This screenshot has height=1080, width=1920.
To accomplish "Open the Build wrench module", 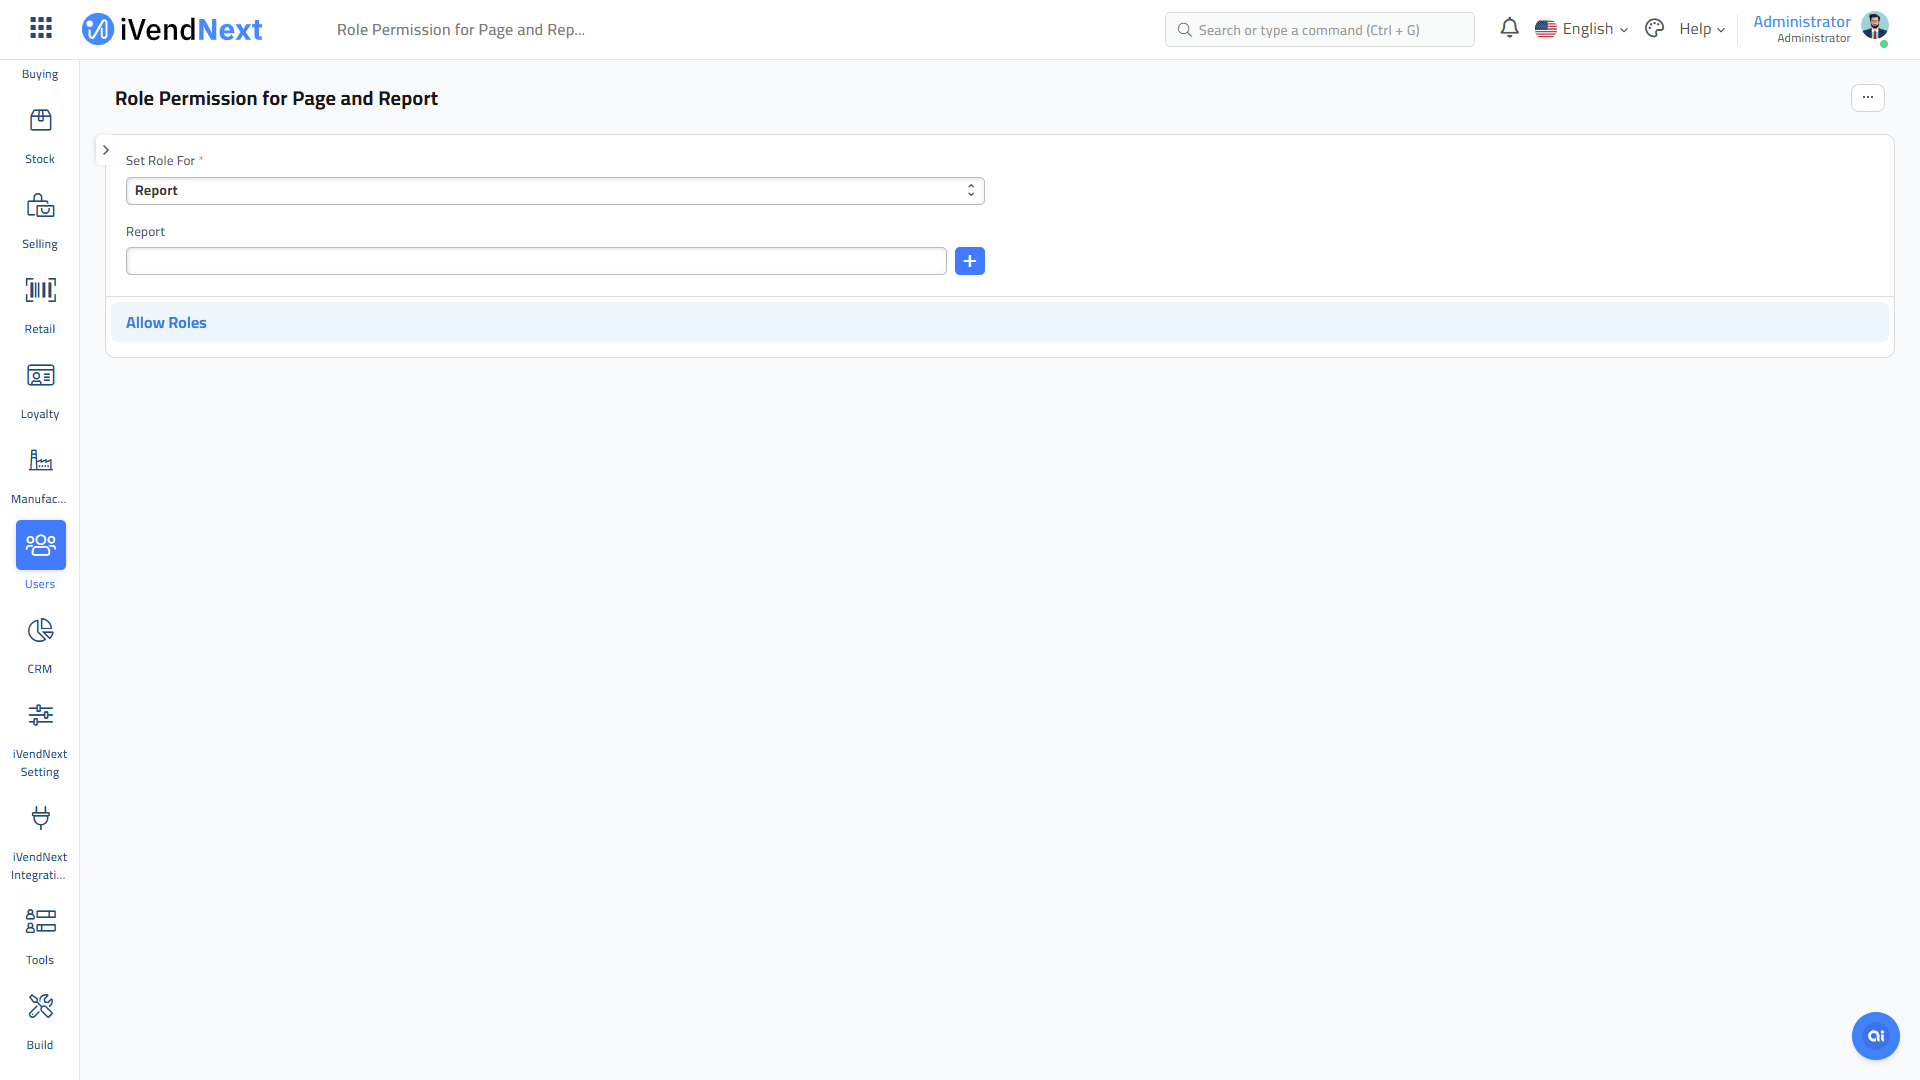I will point(40,1006).
